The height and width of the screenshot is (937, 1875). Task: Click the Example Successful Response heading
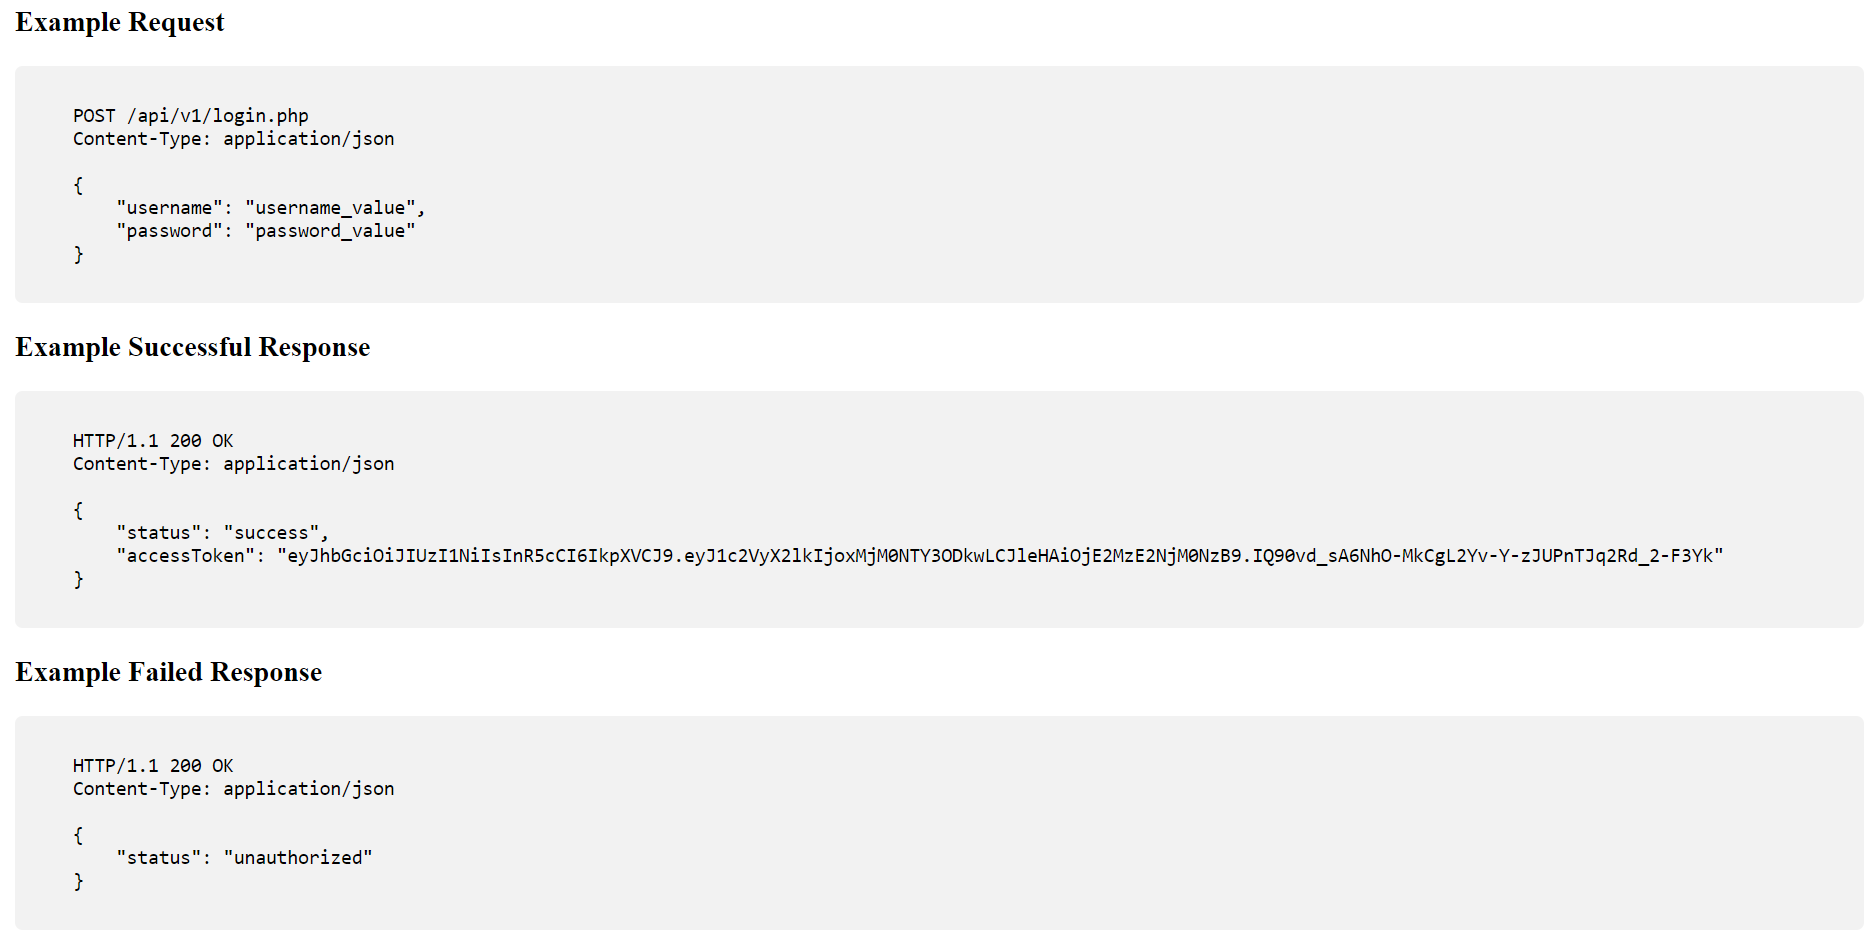[193, 347]
